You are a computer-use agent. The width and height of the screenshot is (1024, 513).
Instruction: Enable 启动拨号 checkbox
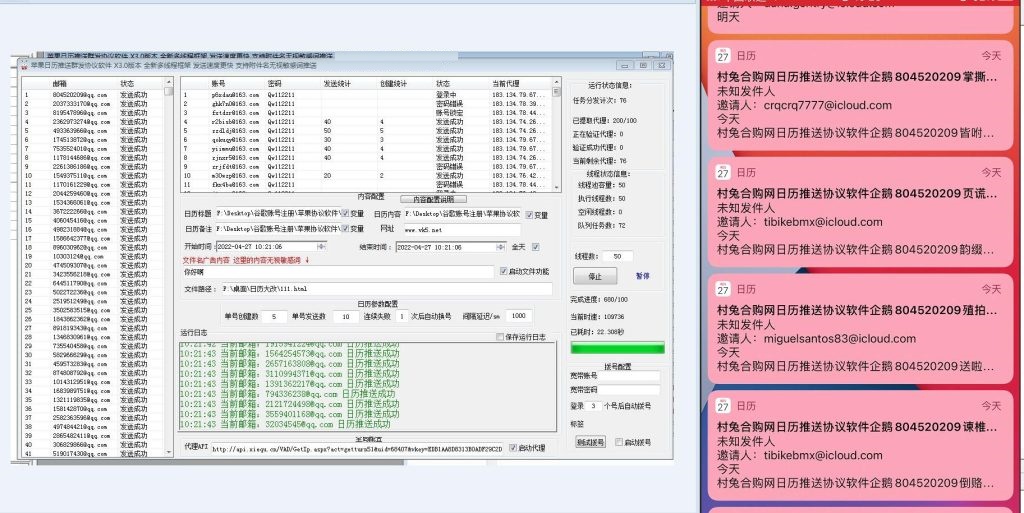(619, 441)
